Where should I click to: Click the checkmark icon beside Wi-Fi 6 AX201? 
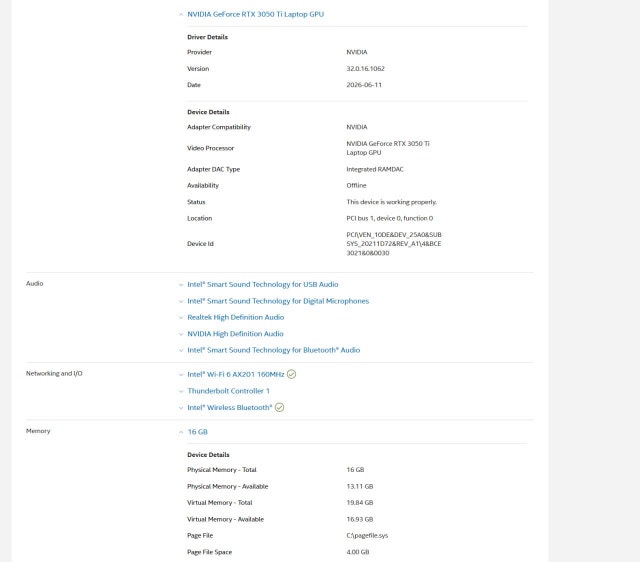[x=291, y=374]
